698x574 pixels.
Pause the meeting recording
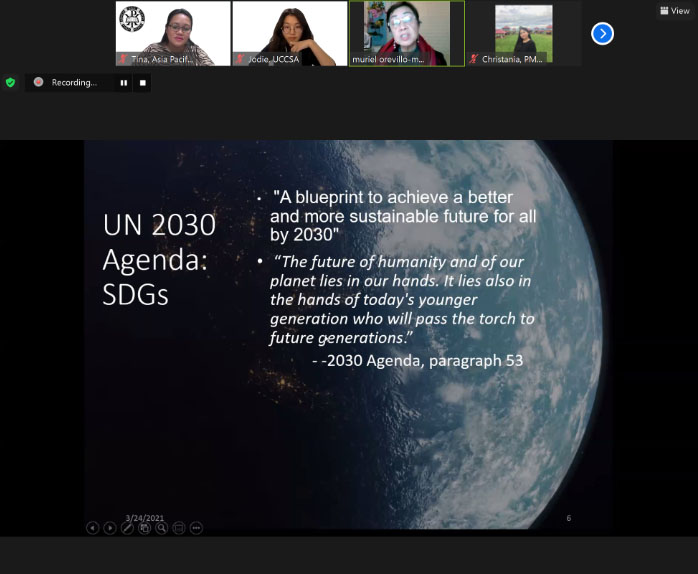(x=124, y=82)
